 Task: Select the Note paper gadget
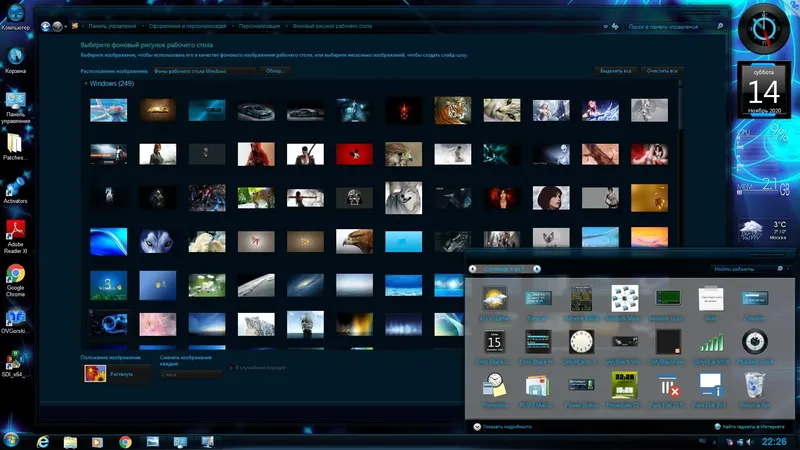pyautogui.click(x=711, y=303)
